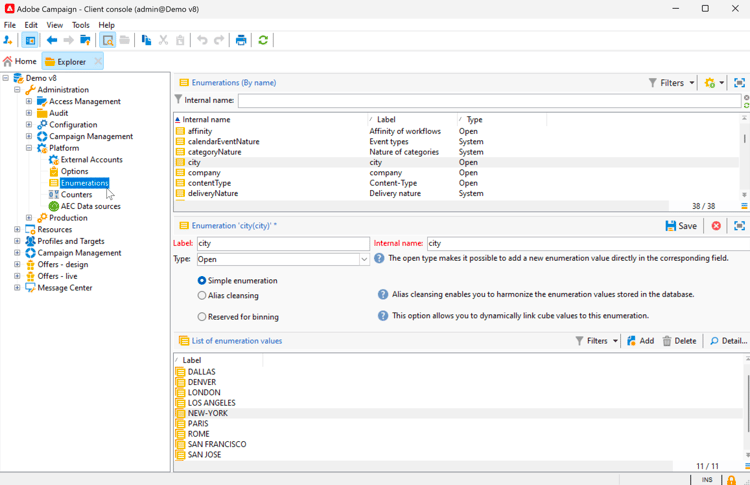
Task: Click the print icon in toolbar
Action: click(241, 40)
